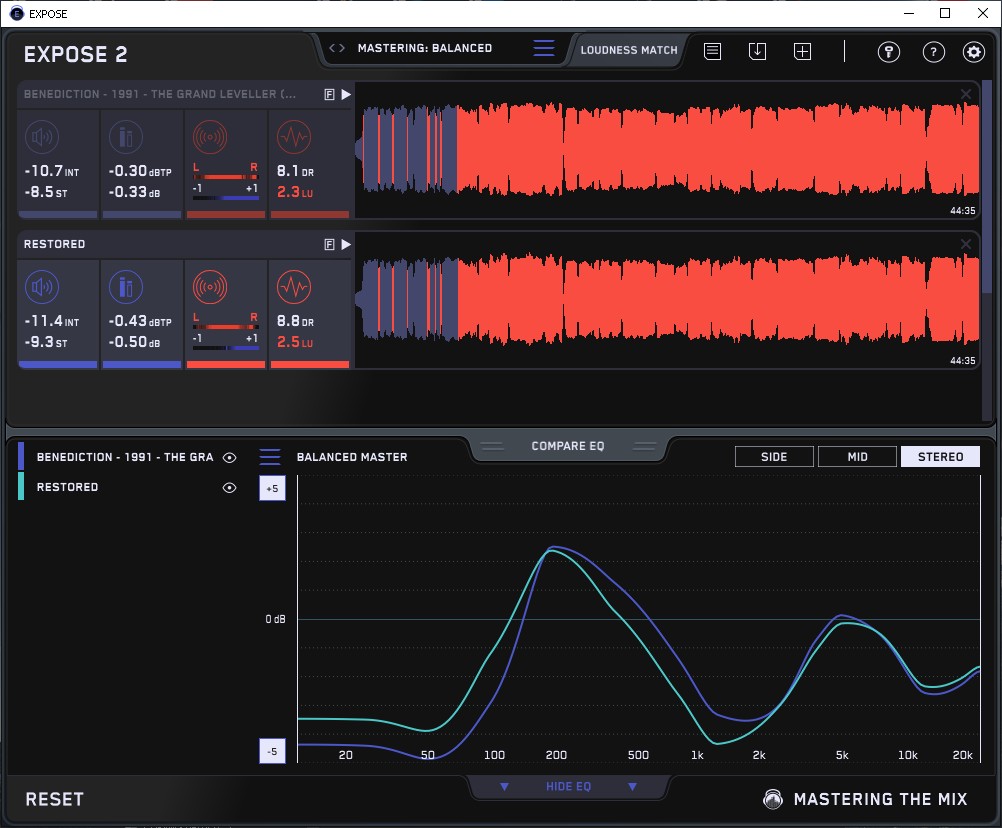Click the export download arrow icon
Viewport: 1002px width, 828px height.
[x=757, y=51]
